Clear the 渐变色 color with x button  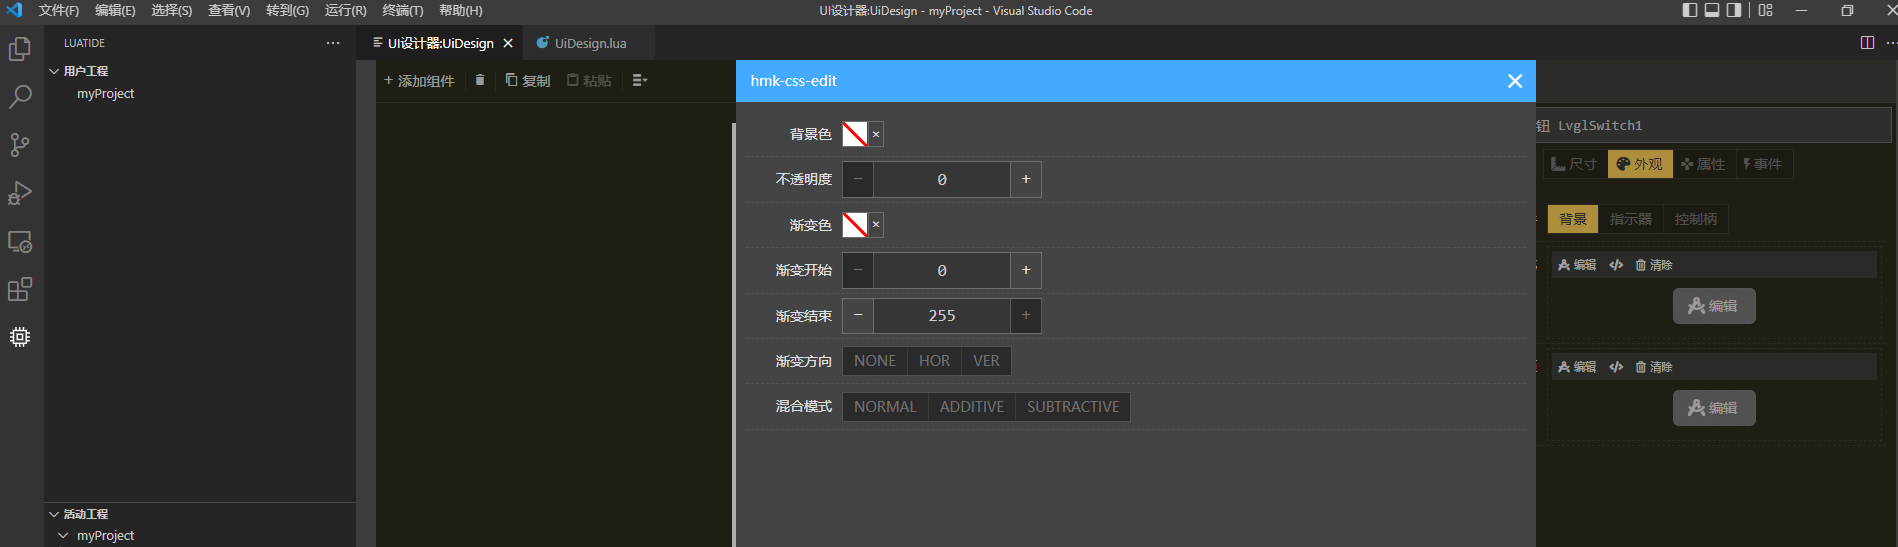coord(876,225)
